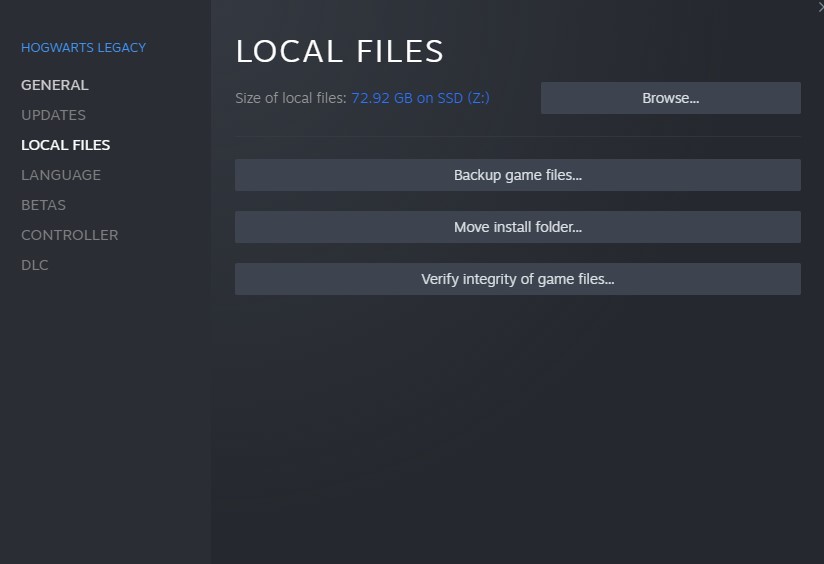The image size is (824, 564).
Task: Select the Local Files tab
Action: (x=66, y=145)
